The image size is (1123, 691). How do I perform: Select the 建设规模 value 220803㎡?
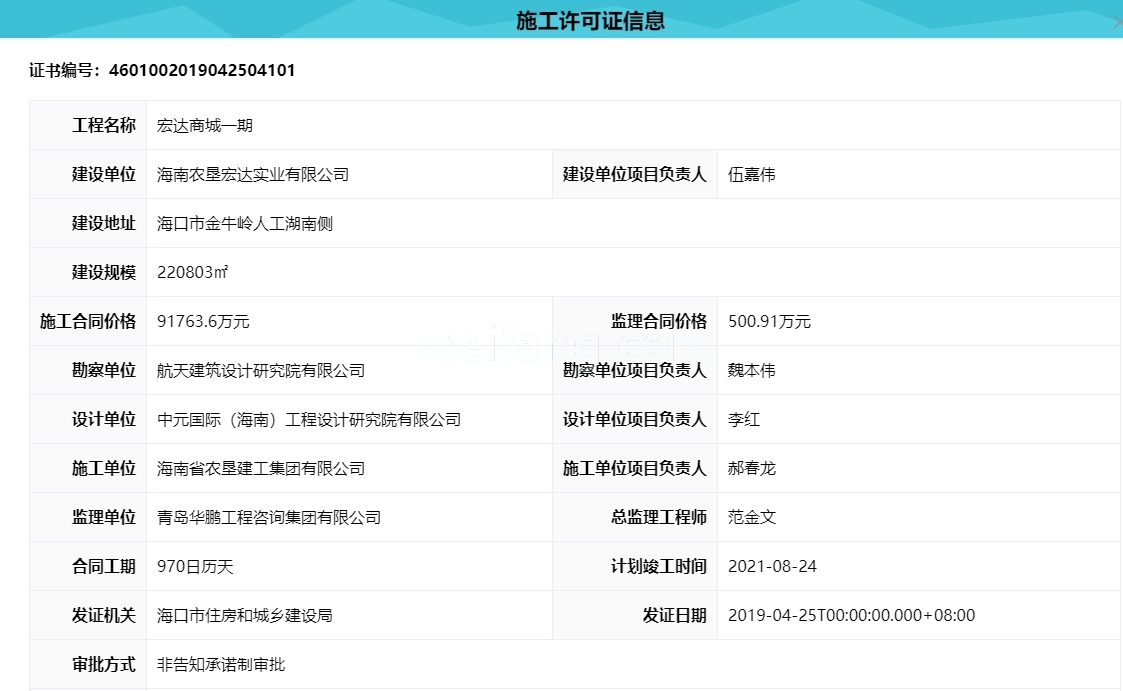point(191,270)
